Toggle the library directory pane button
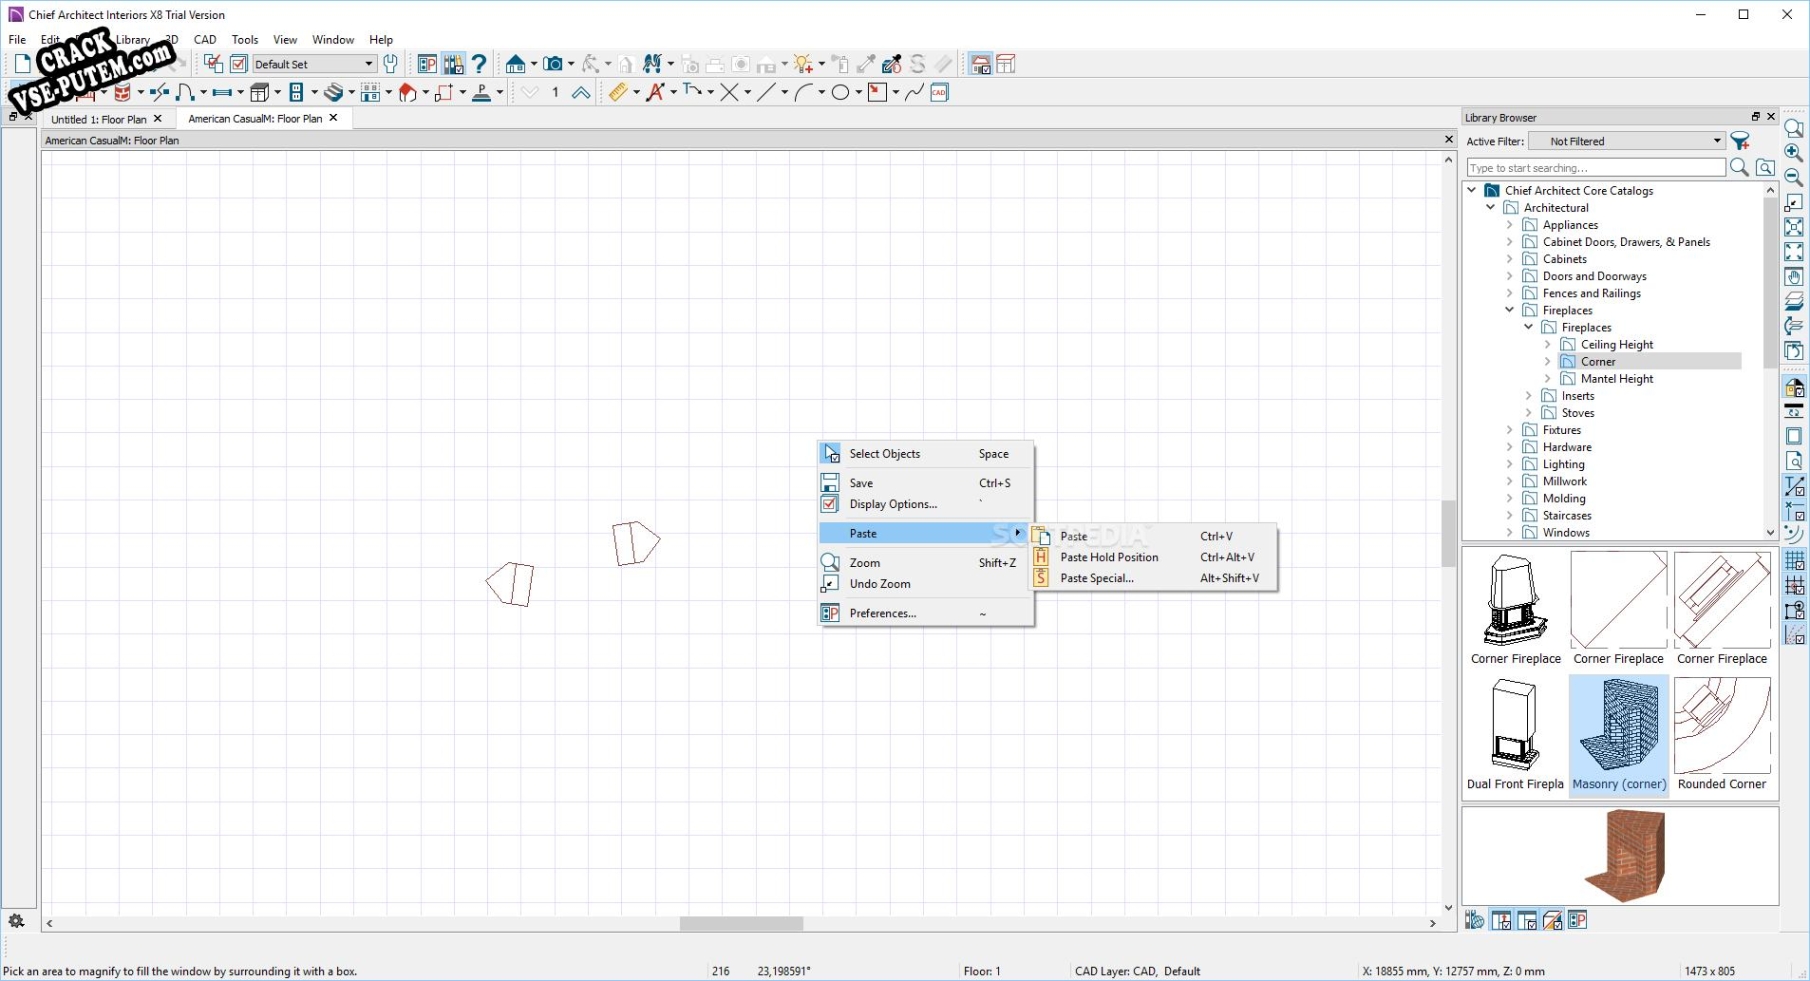Screen dimensions: 1810x981 [1501, 921]
